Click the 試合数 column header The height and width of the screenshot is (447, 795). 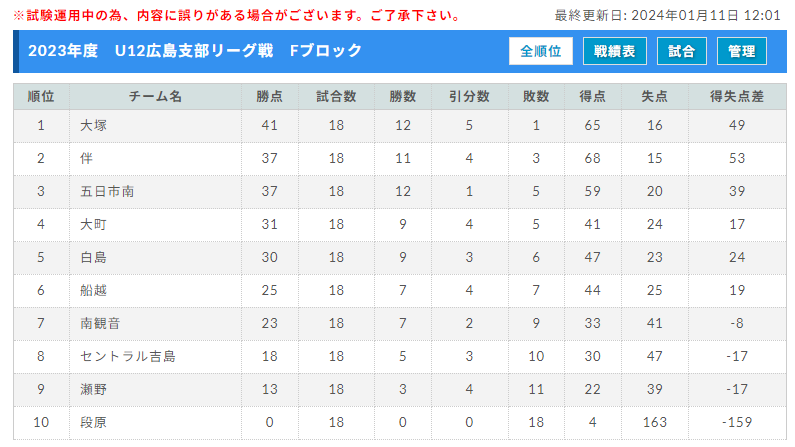tap(336, 96)
